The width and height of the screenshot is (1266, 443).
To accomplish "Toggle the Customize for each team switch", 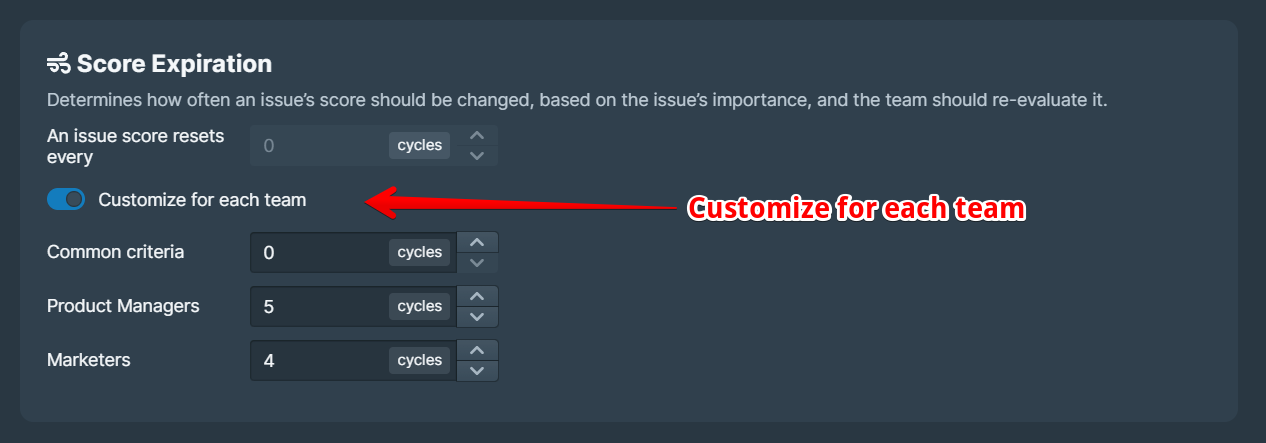I will point(66,200).
